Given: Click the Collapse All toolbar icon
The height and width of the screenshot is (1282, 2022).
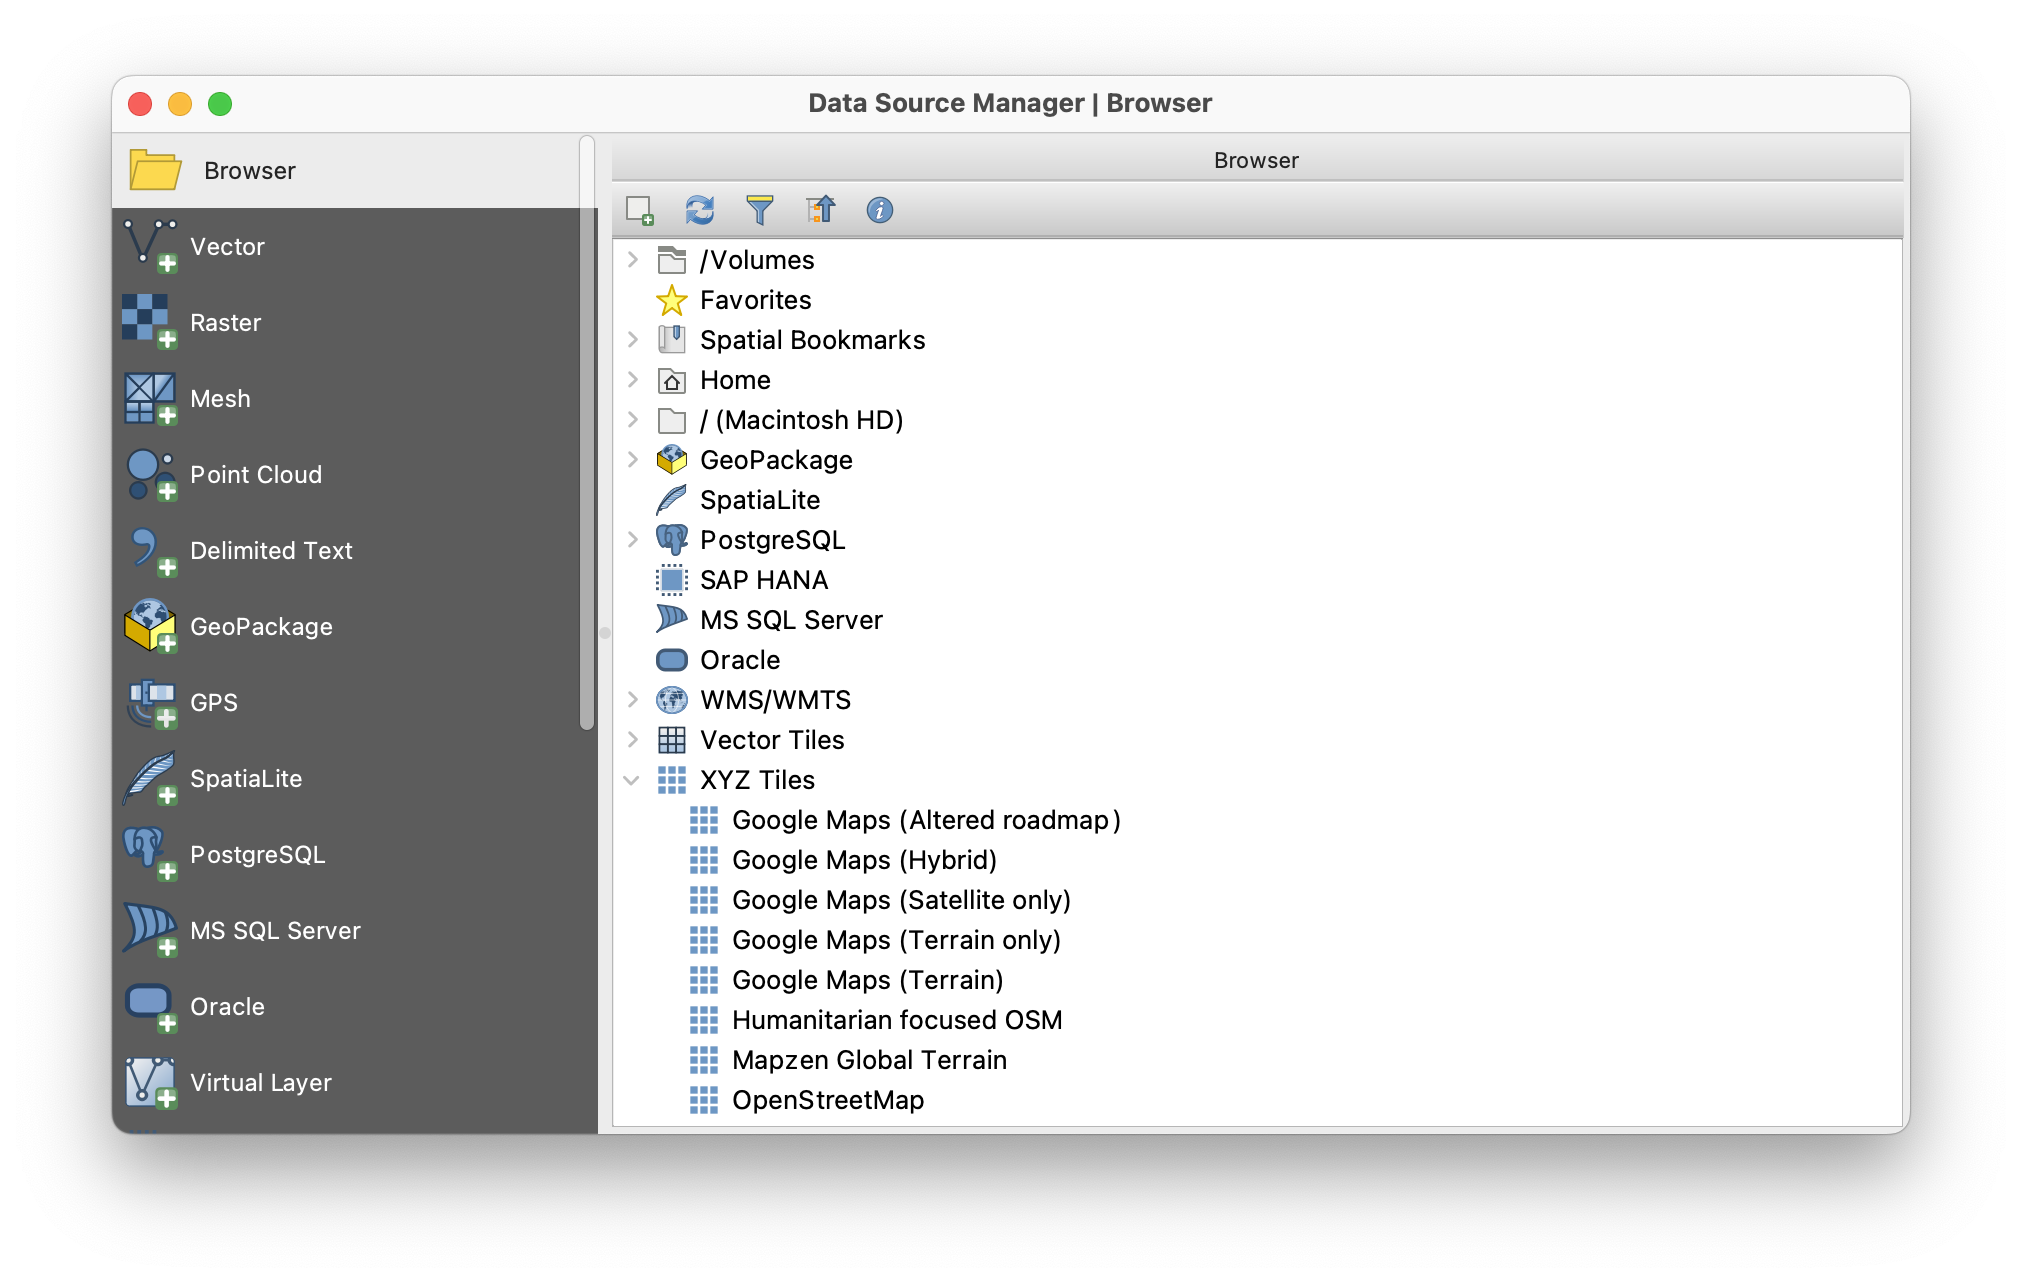Looking at the screenshot, I should coord(820,210).
